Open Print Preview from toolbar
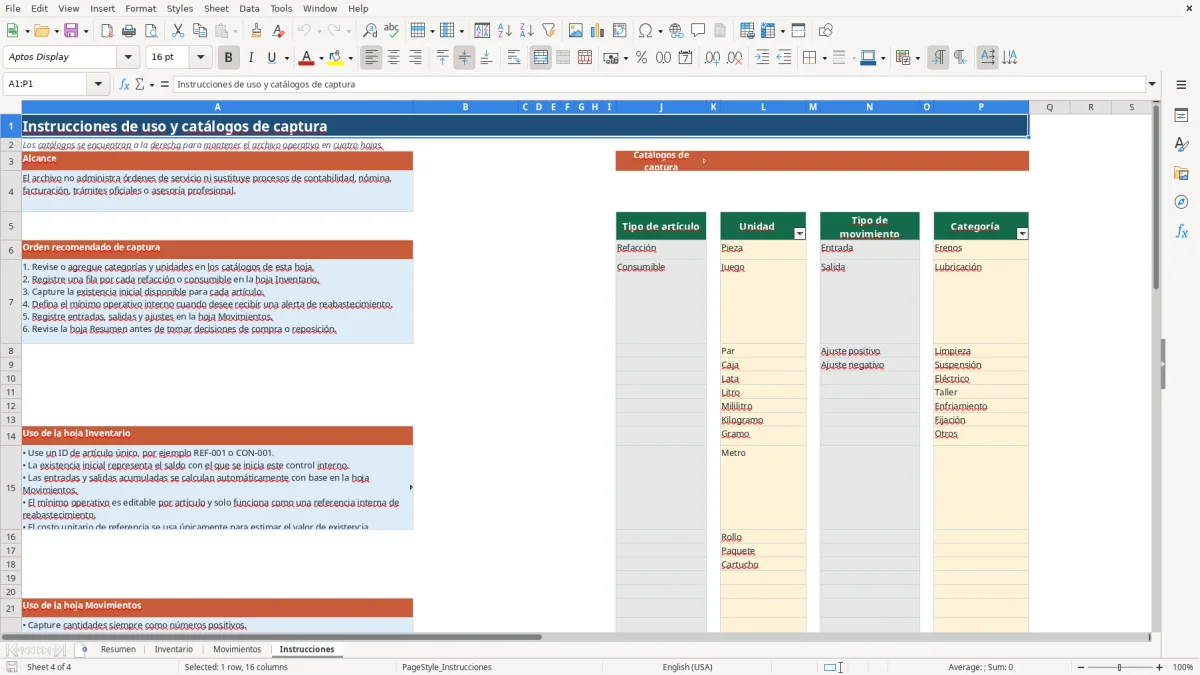The height and width of the screenshot is (675, 1200). (150, 31)
